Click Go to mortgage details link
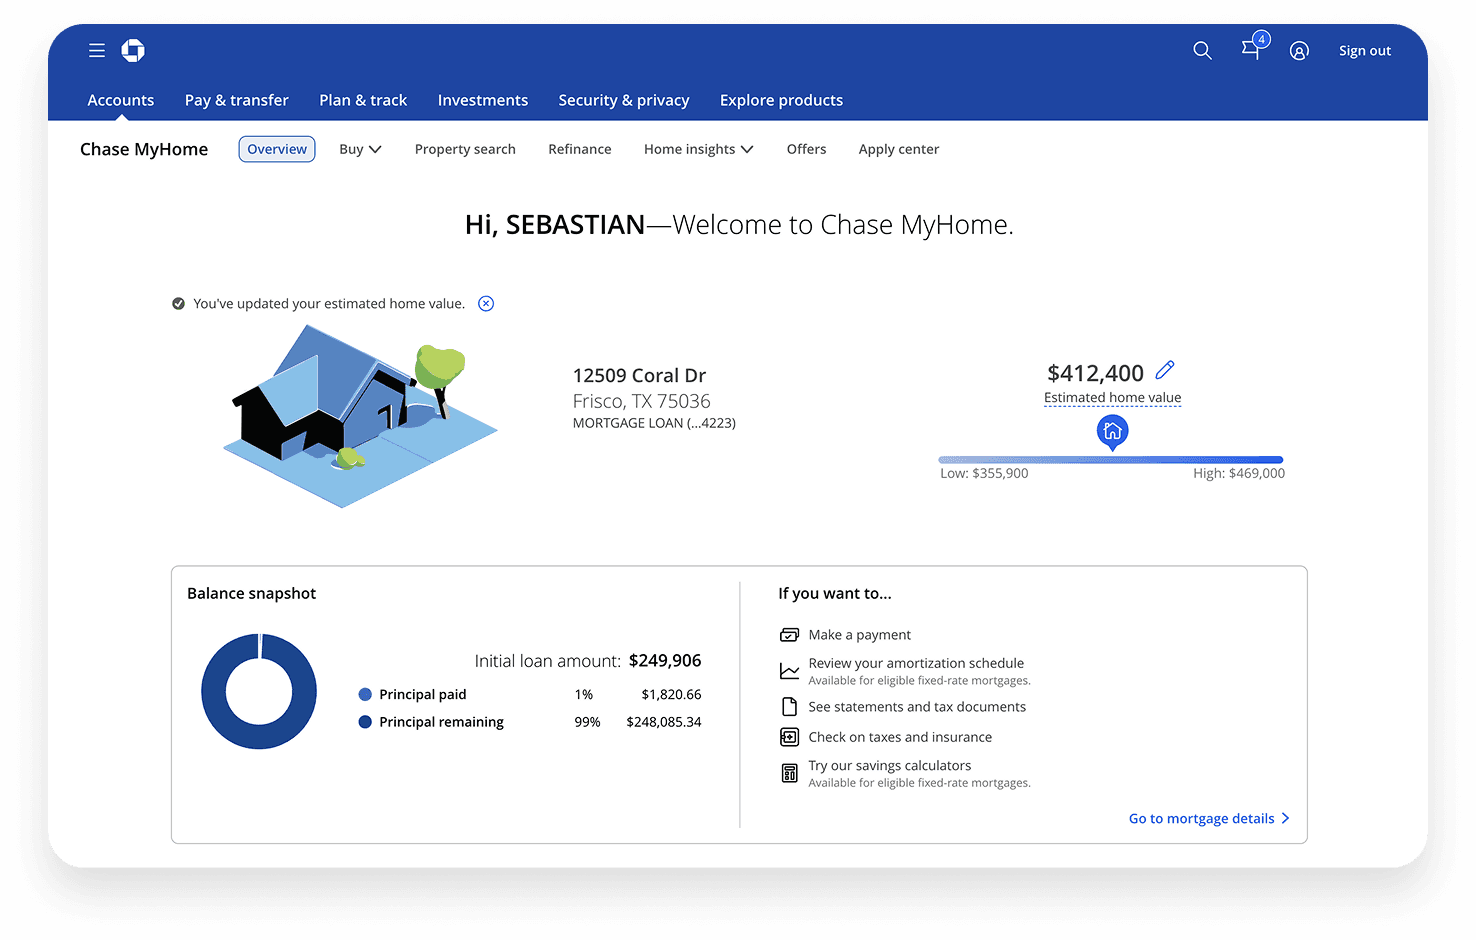This screenshot has width=1476, height=940. click(x=1209, y=818)
